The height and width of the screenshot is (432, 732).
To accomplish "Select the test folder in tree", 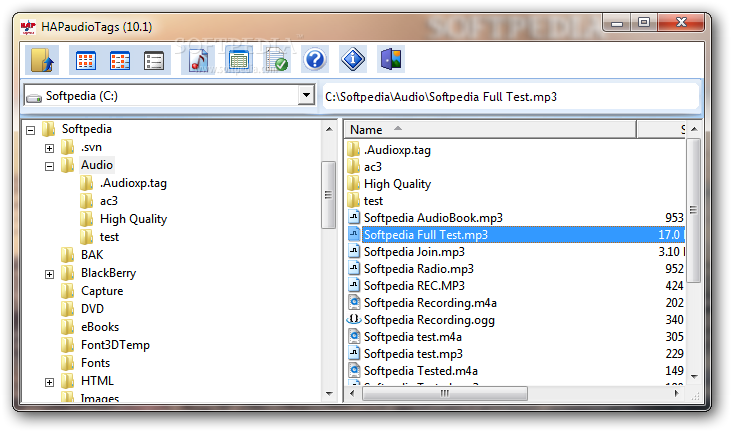I will pos(109,237).
